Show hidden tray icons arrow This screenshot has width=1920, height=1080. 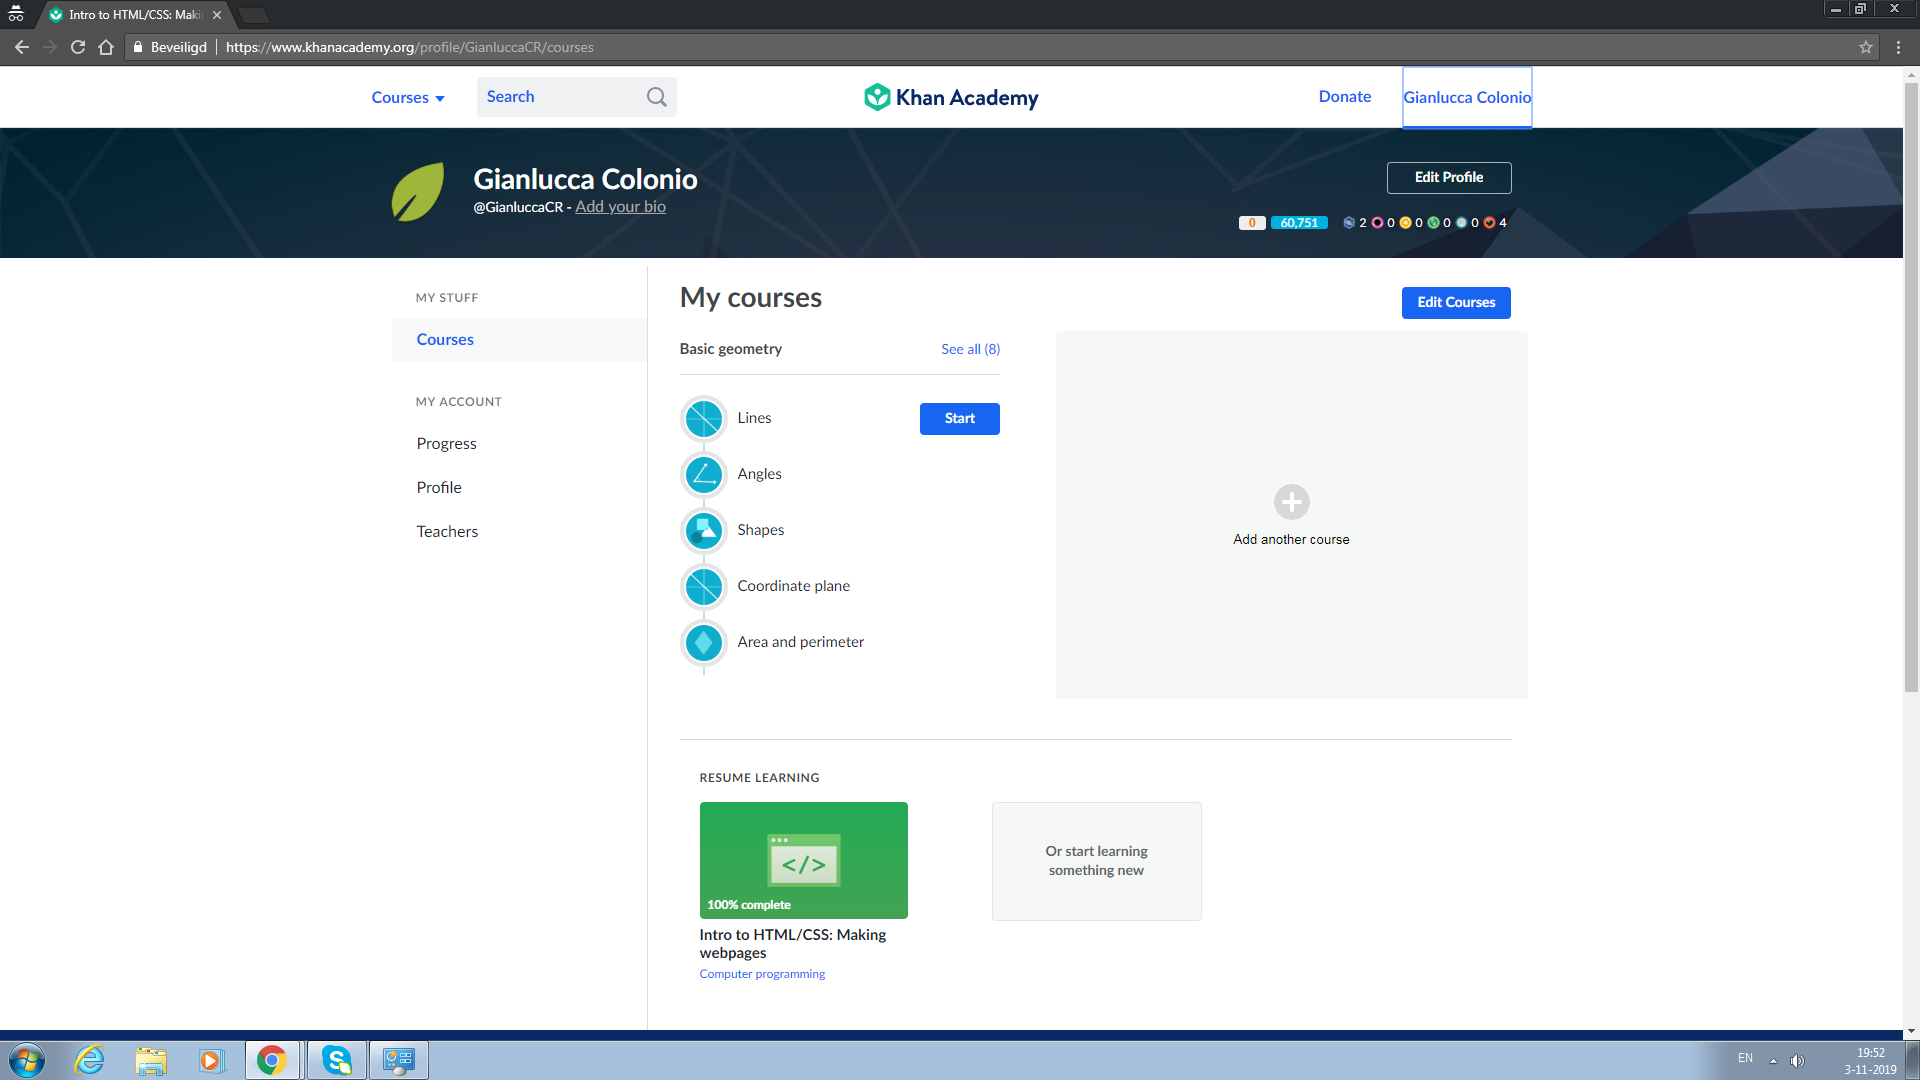1773,1060
